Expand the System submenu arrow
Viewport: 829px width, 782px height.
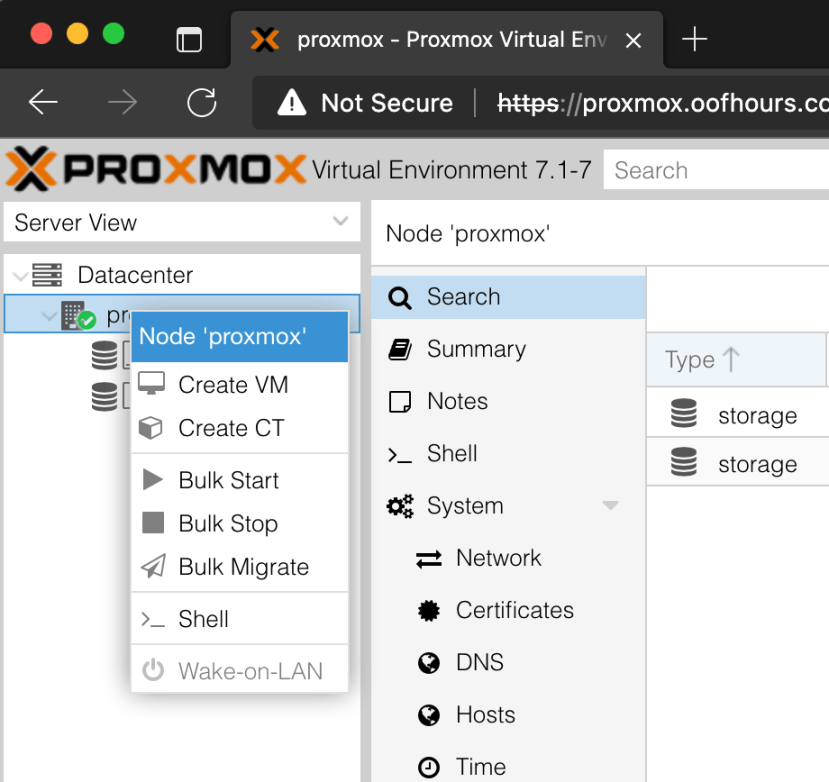610,506
